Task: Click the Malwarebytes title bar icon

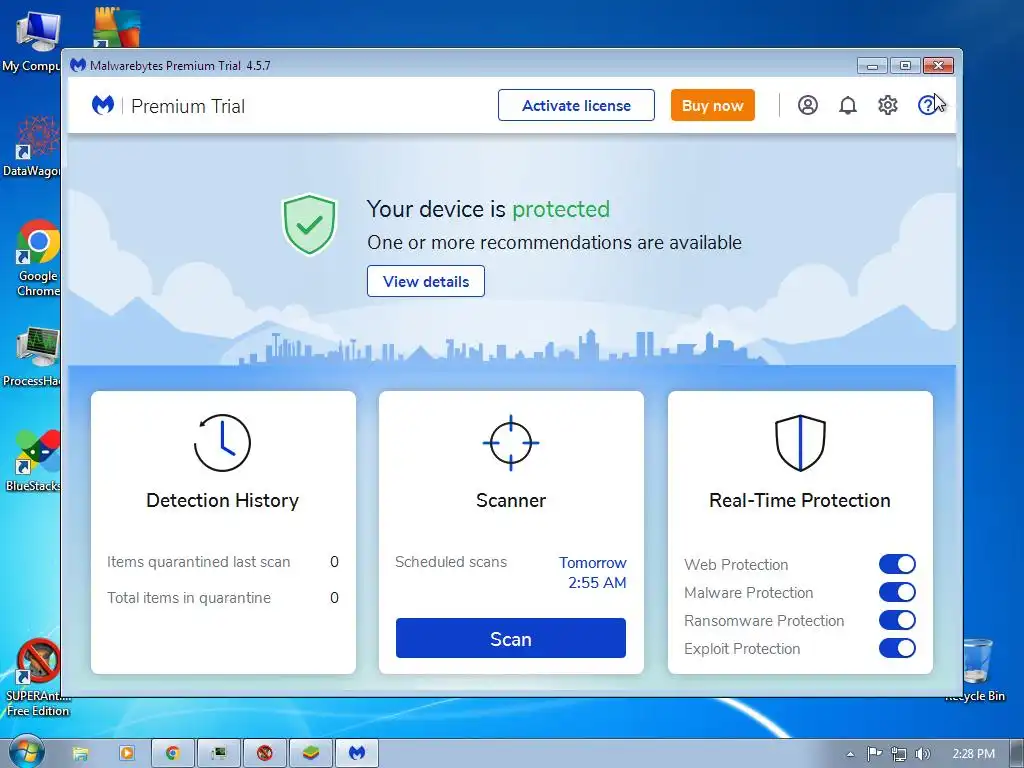Action: coord(78,65)
